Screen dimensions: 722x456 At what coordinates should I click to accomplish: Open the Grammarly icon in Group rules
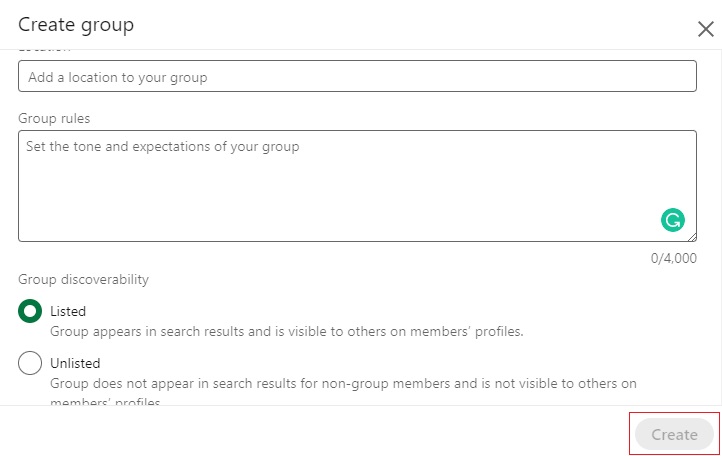(673, 220)
